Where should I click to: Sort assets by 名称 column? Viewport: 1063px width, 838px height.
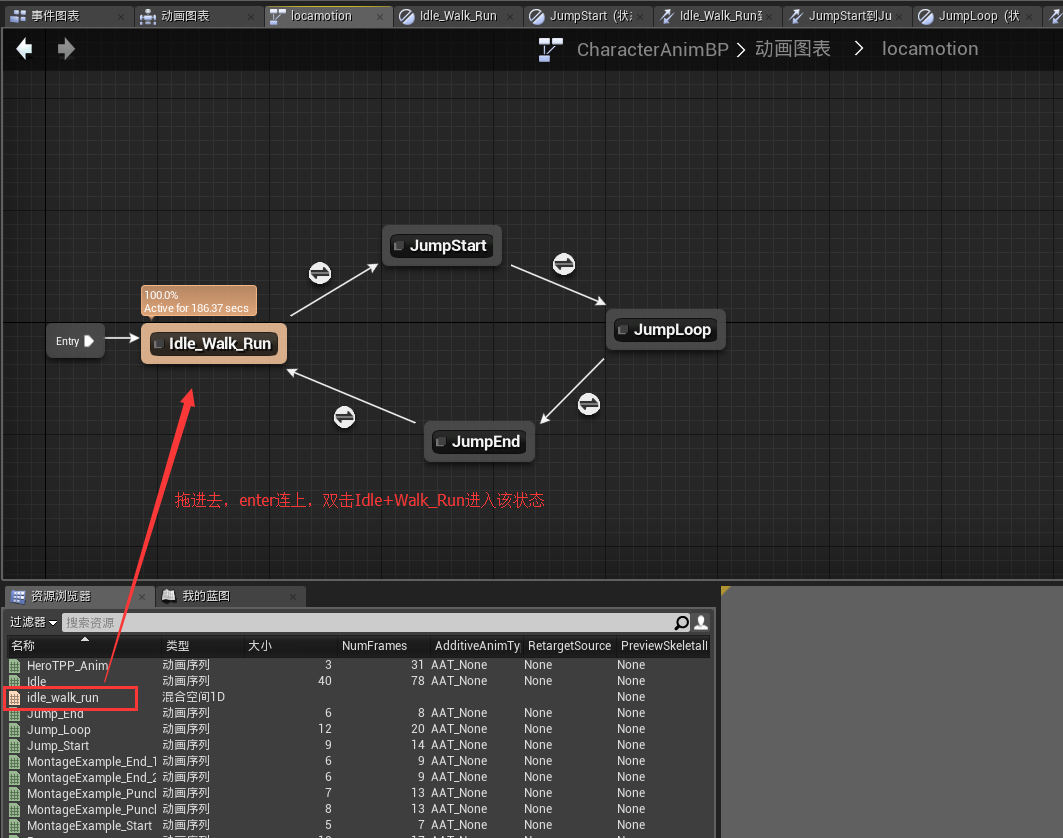(x=84, y=646)
